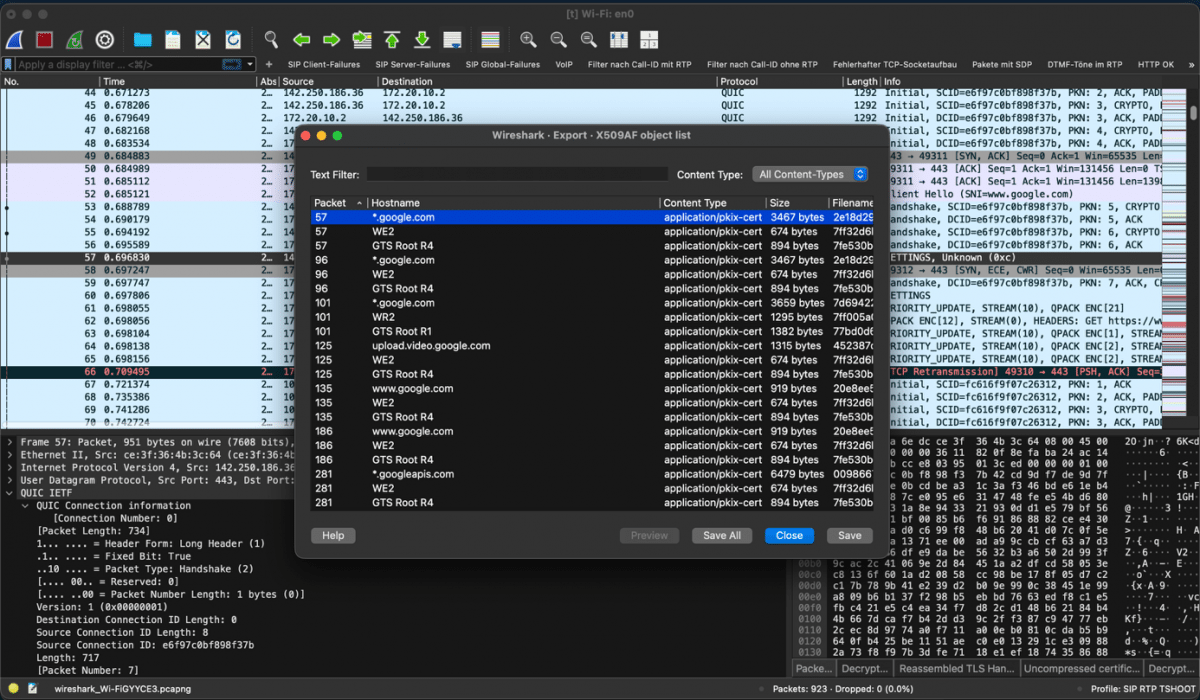This screenshot has width=1200, height=700.
Task: Open display filter history dropdown arrow
Action: [252, 65]
